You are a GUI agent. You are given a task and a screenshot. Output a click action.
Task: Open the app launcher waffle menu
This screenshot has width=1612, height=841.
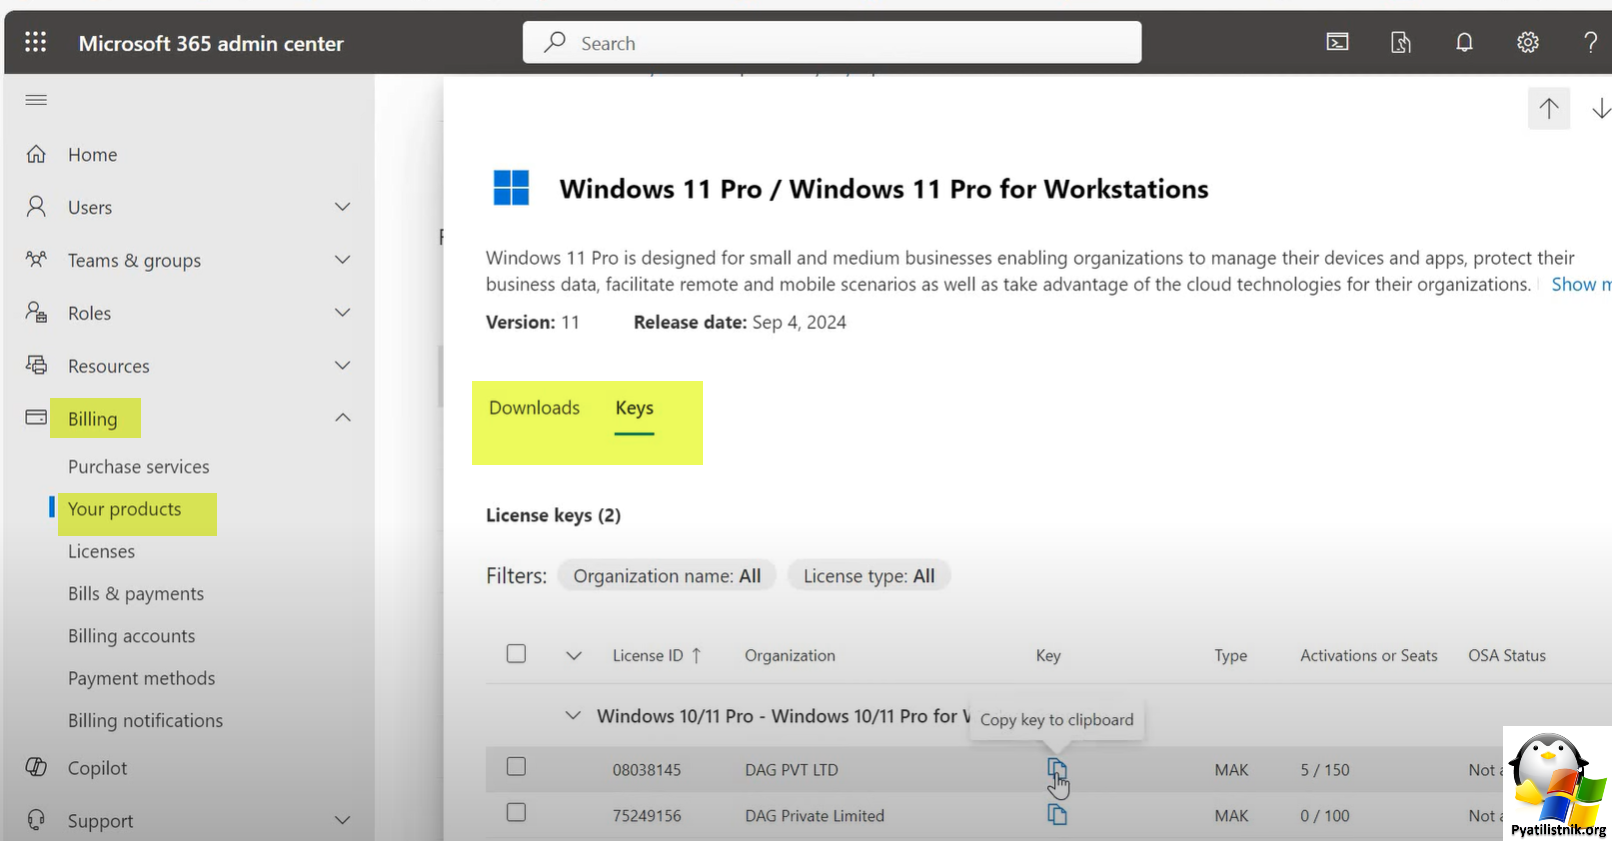click(x=36, y=42)
